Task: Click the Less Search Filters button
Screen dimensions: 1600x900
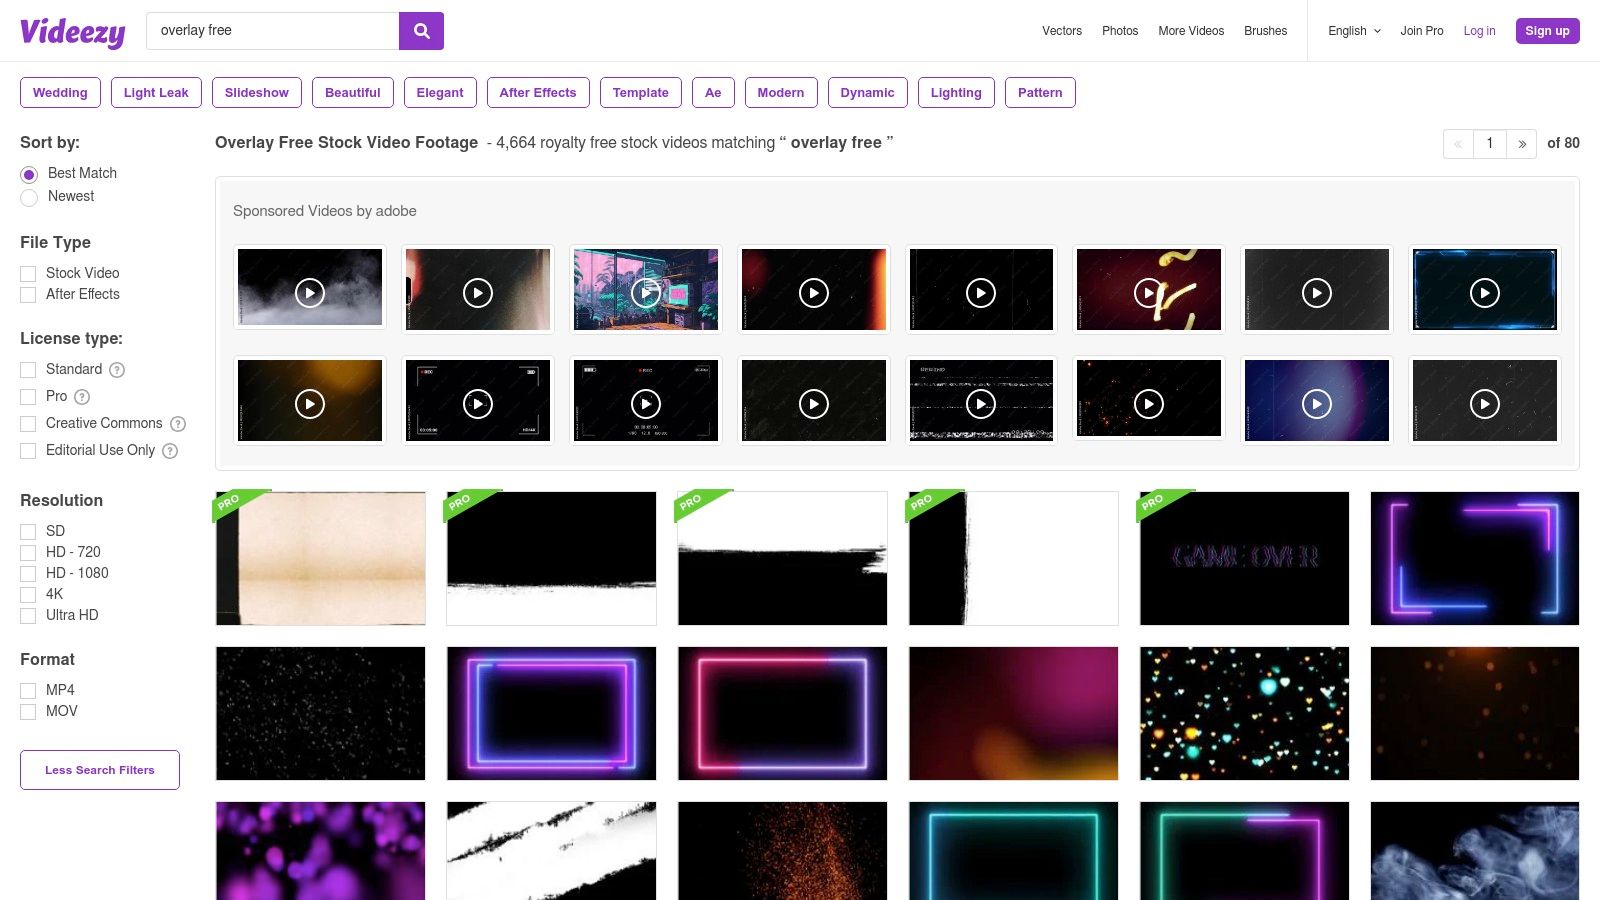Action: (x=99, y=769)
